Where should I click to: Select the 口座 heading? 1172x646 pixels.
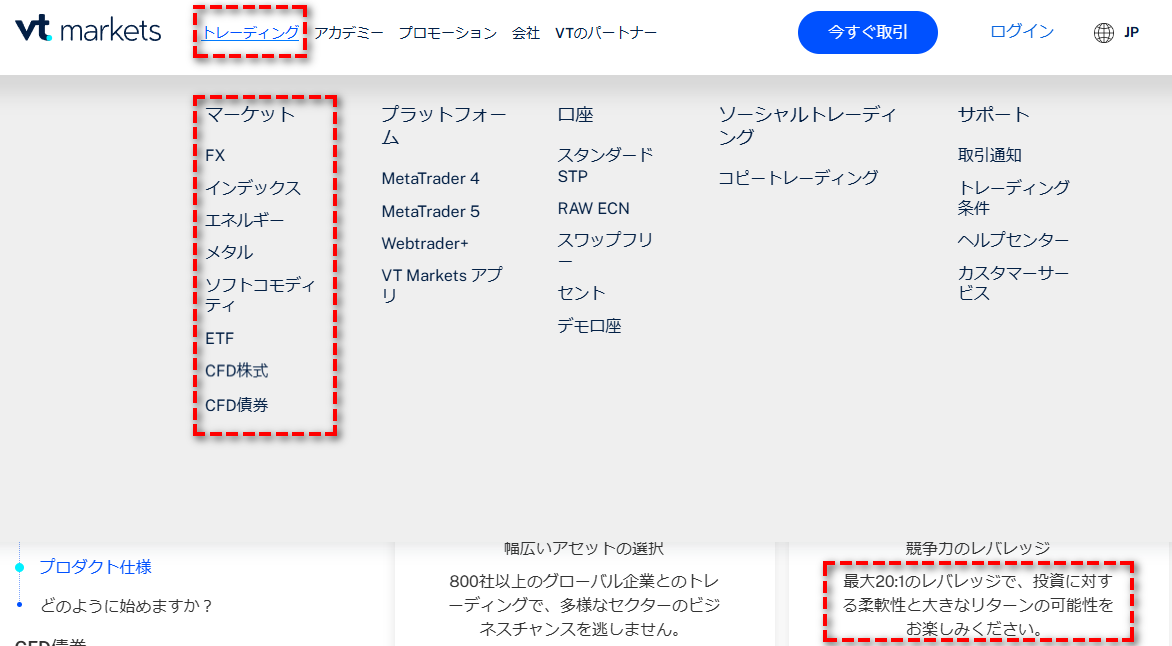point(576,114)
